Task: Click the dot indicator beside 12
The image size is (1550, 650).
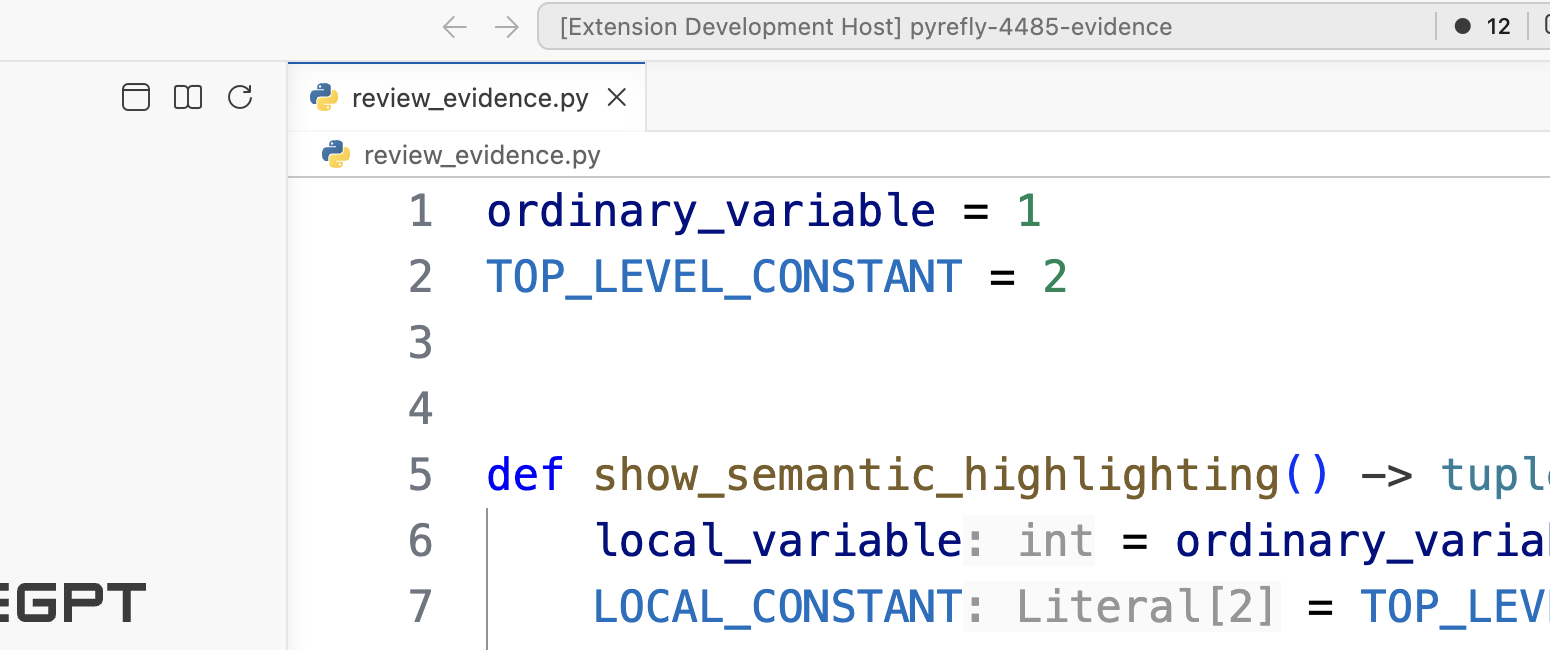Action: tap(1463, 27)
